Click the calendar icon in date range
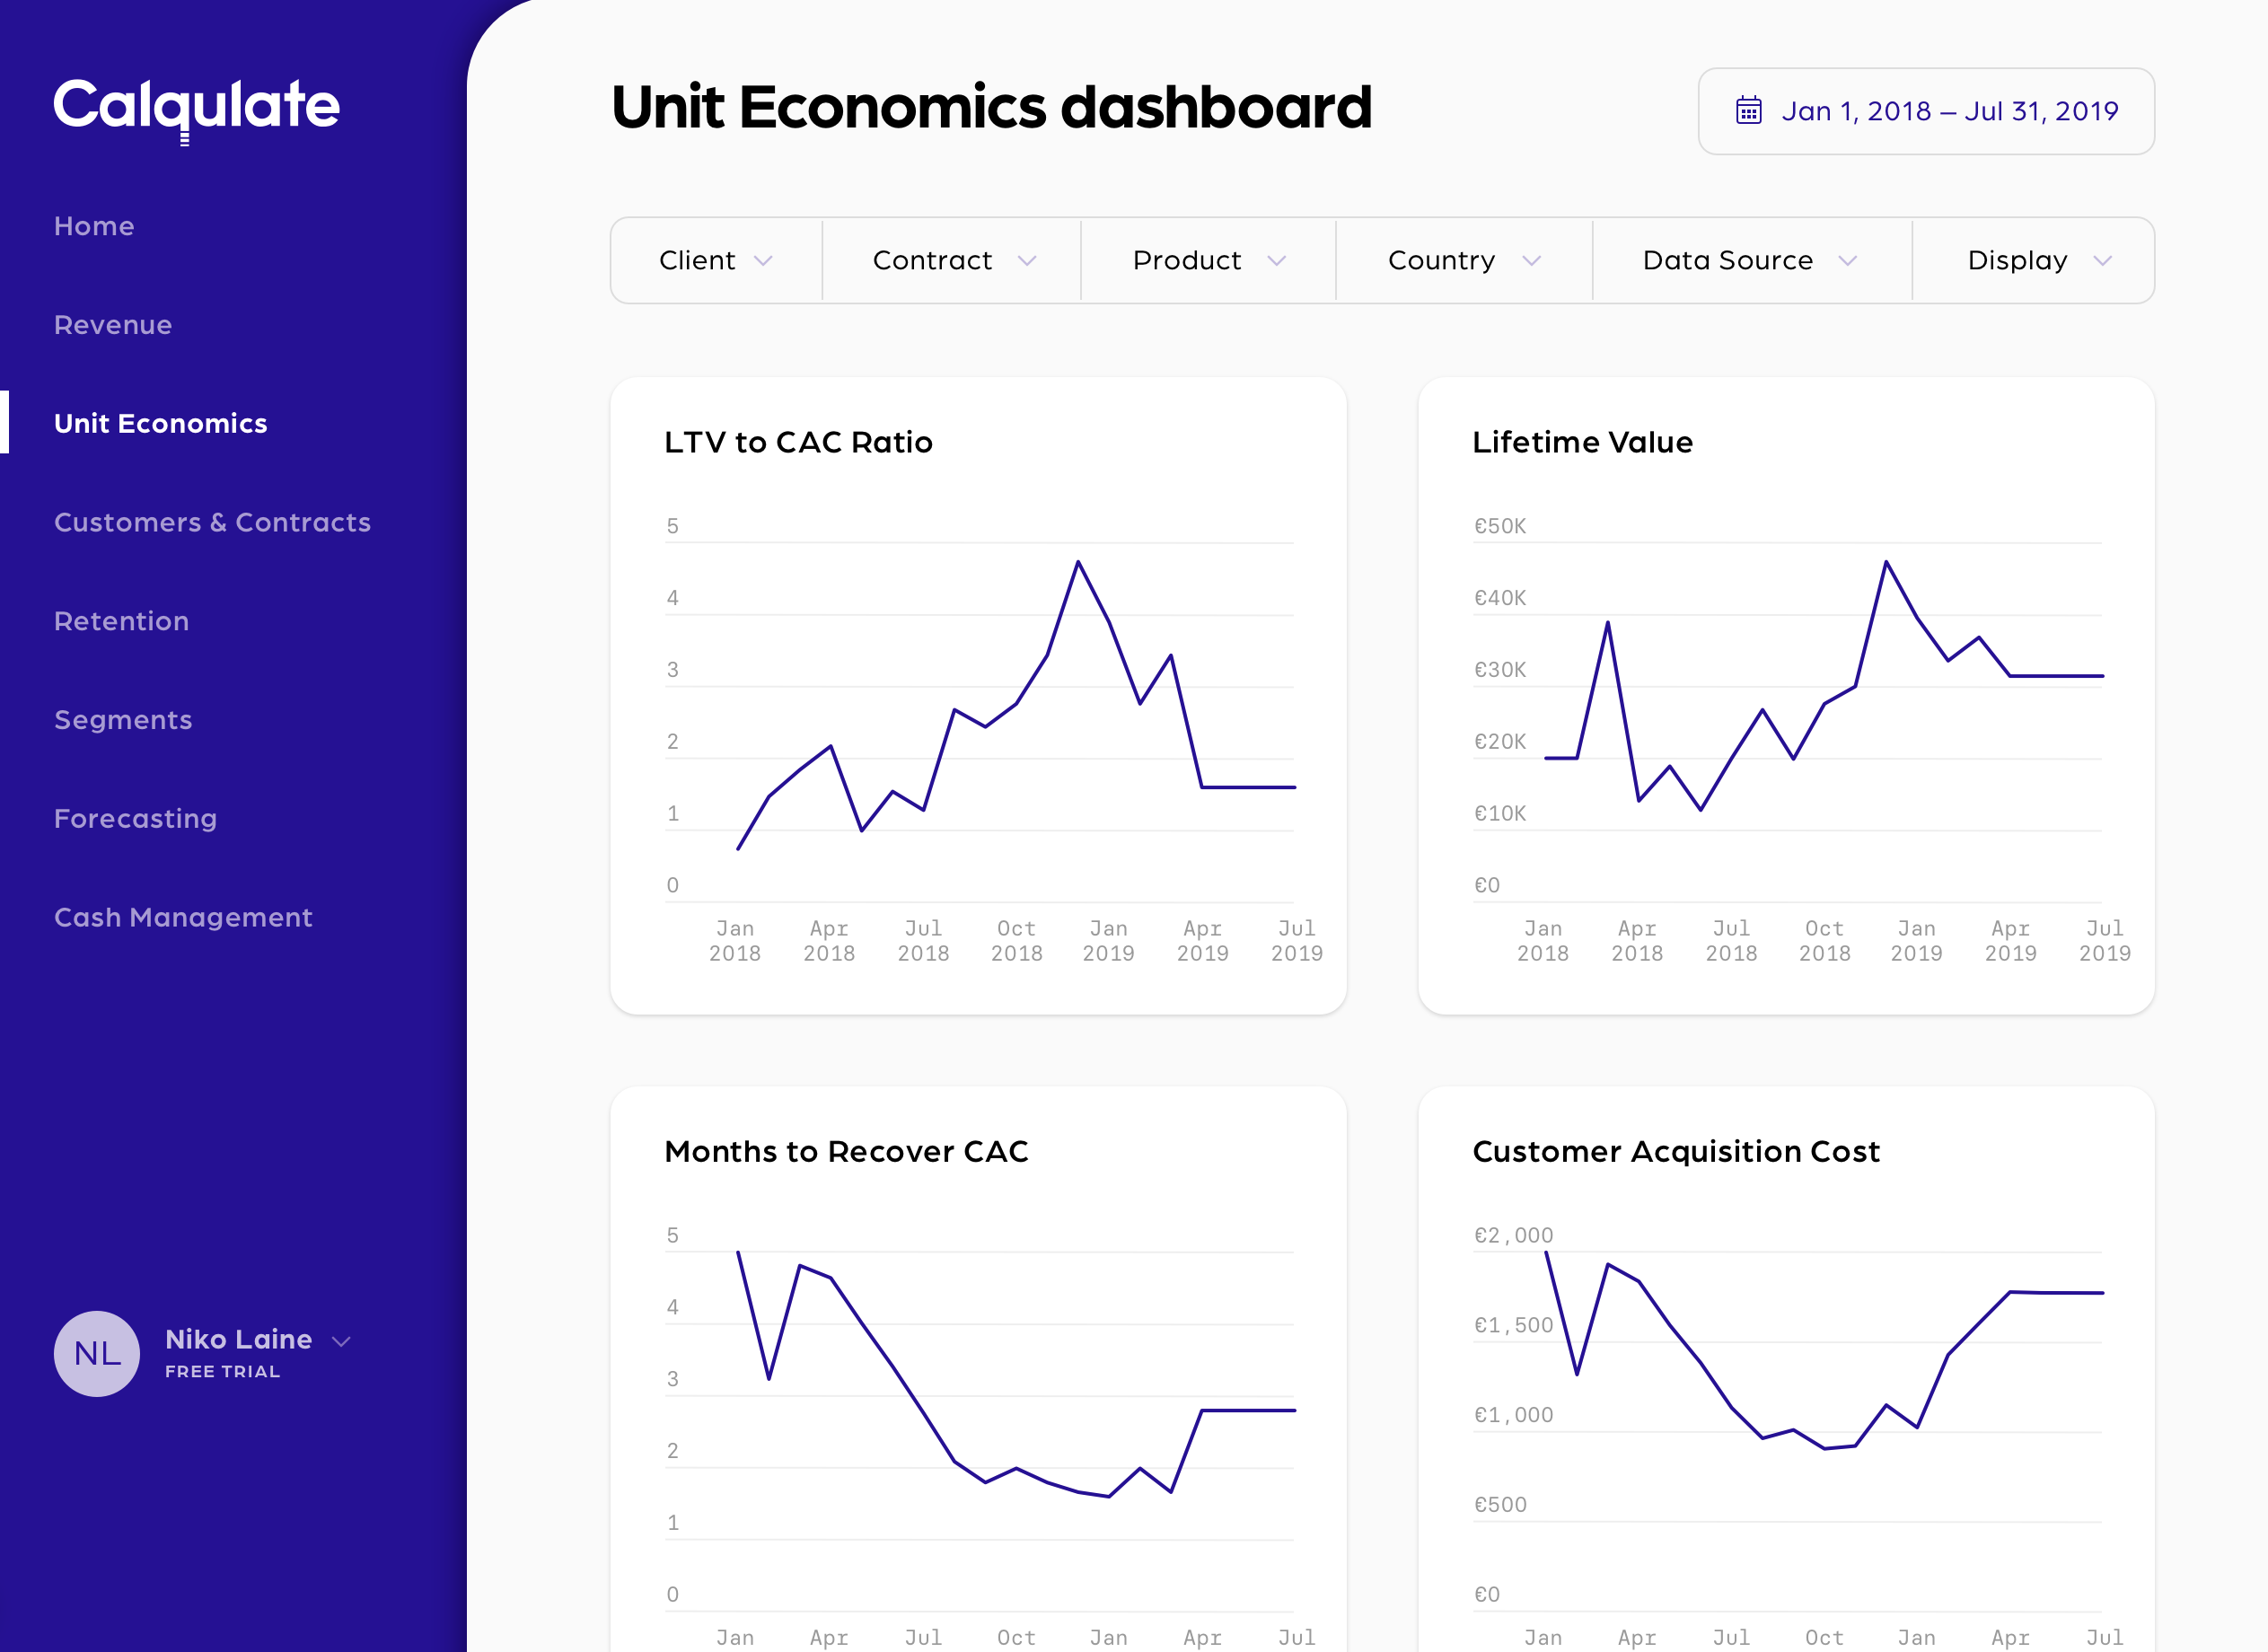Screen dimensions: 2268x1652 1748,111
